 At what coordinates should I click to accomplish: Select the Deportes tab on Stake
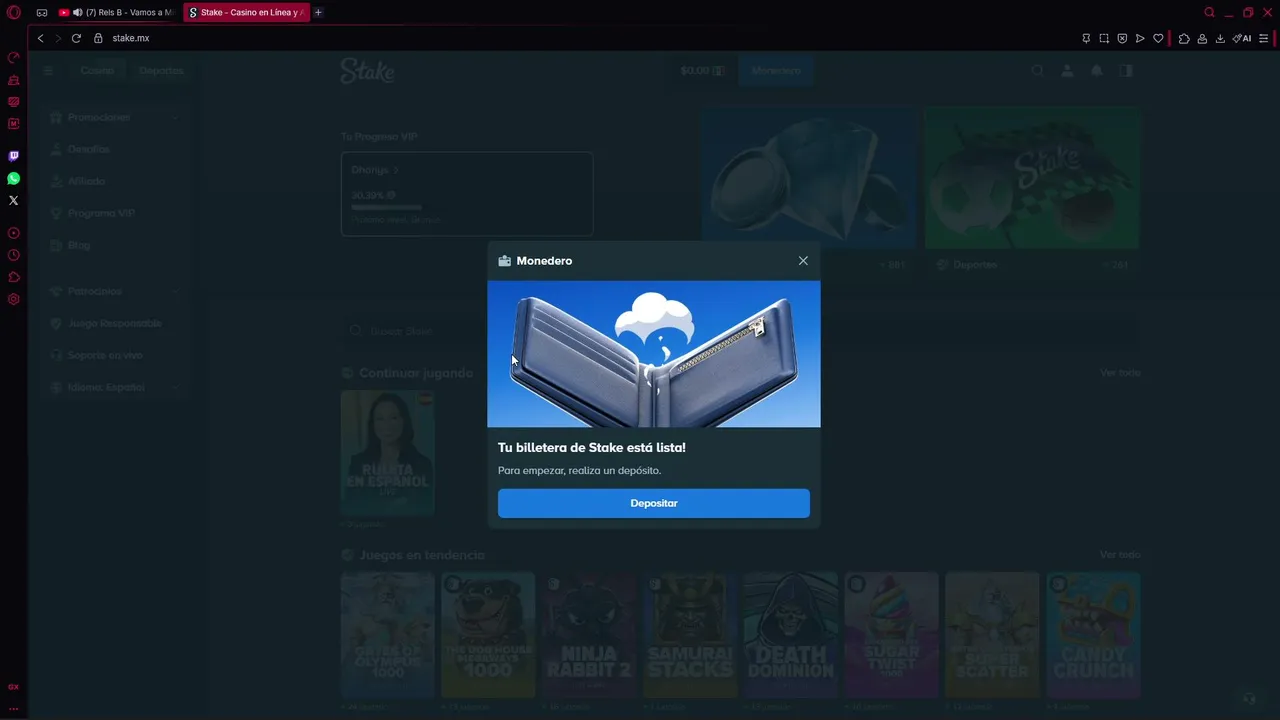161,71
